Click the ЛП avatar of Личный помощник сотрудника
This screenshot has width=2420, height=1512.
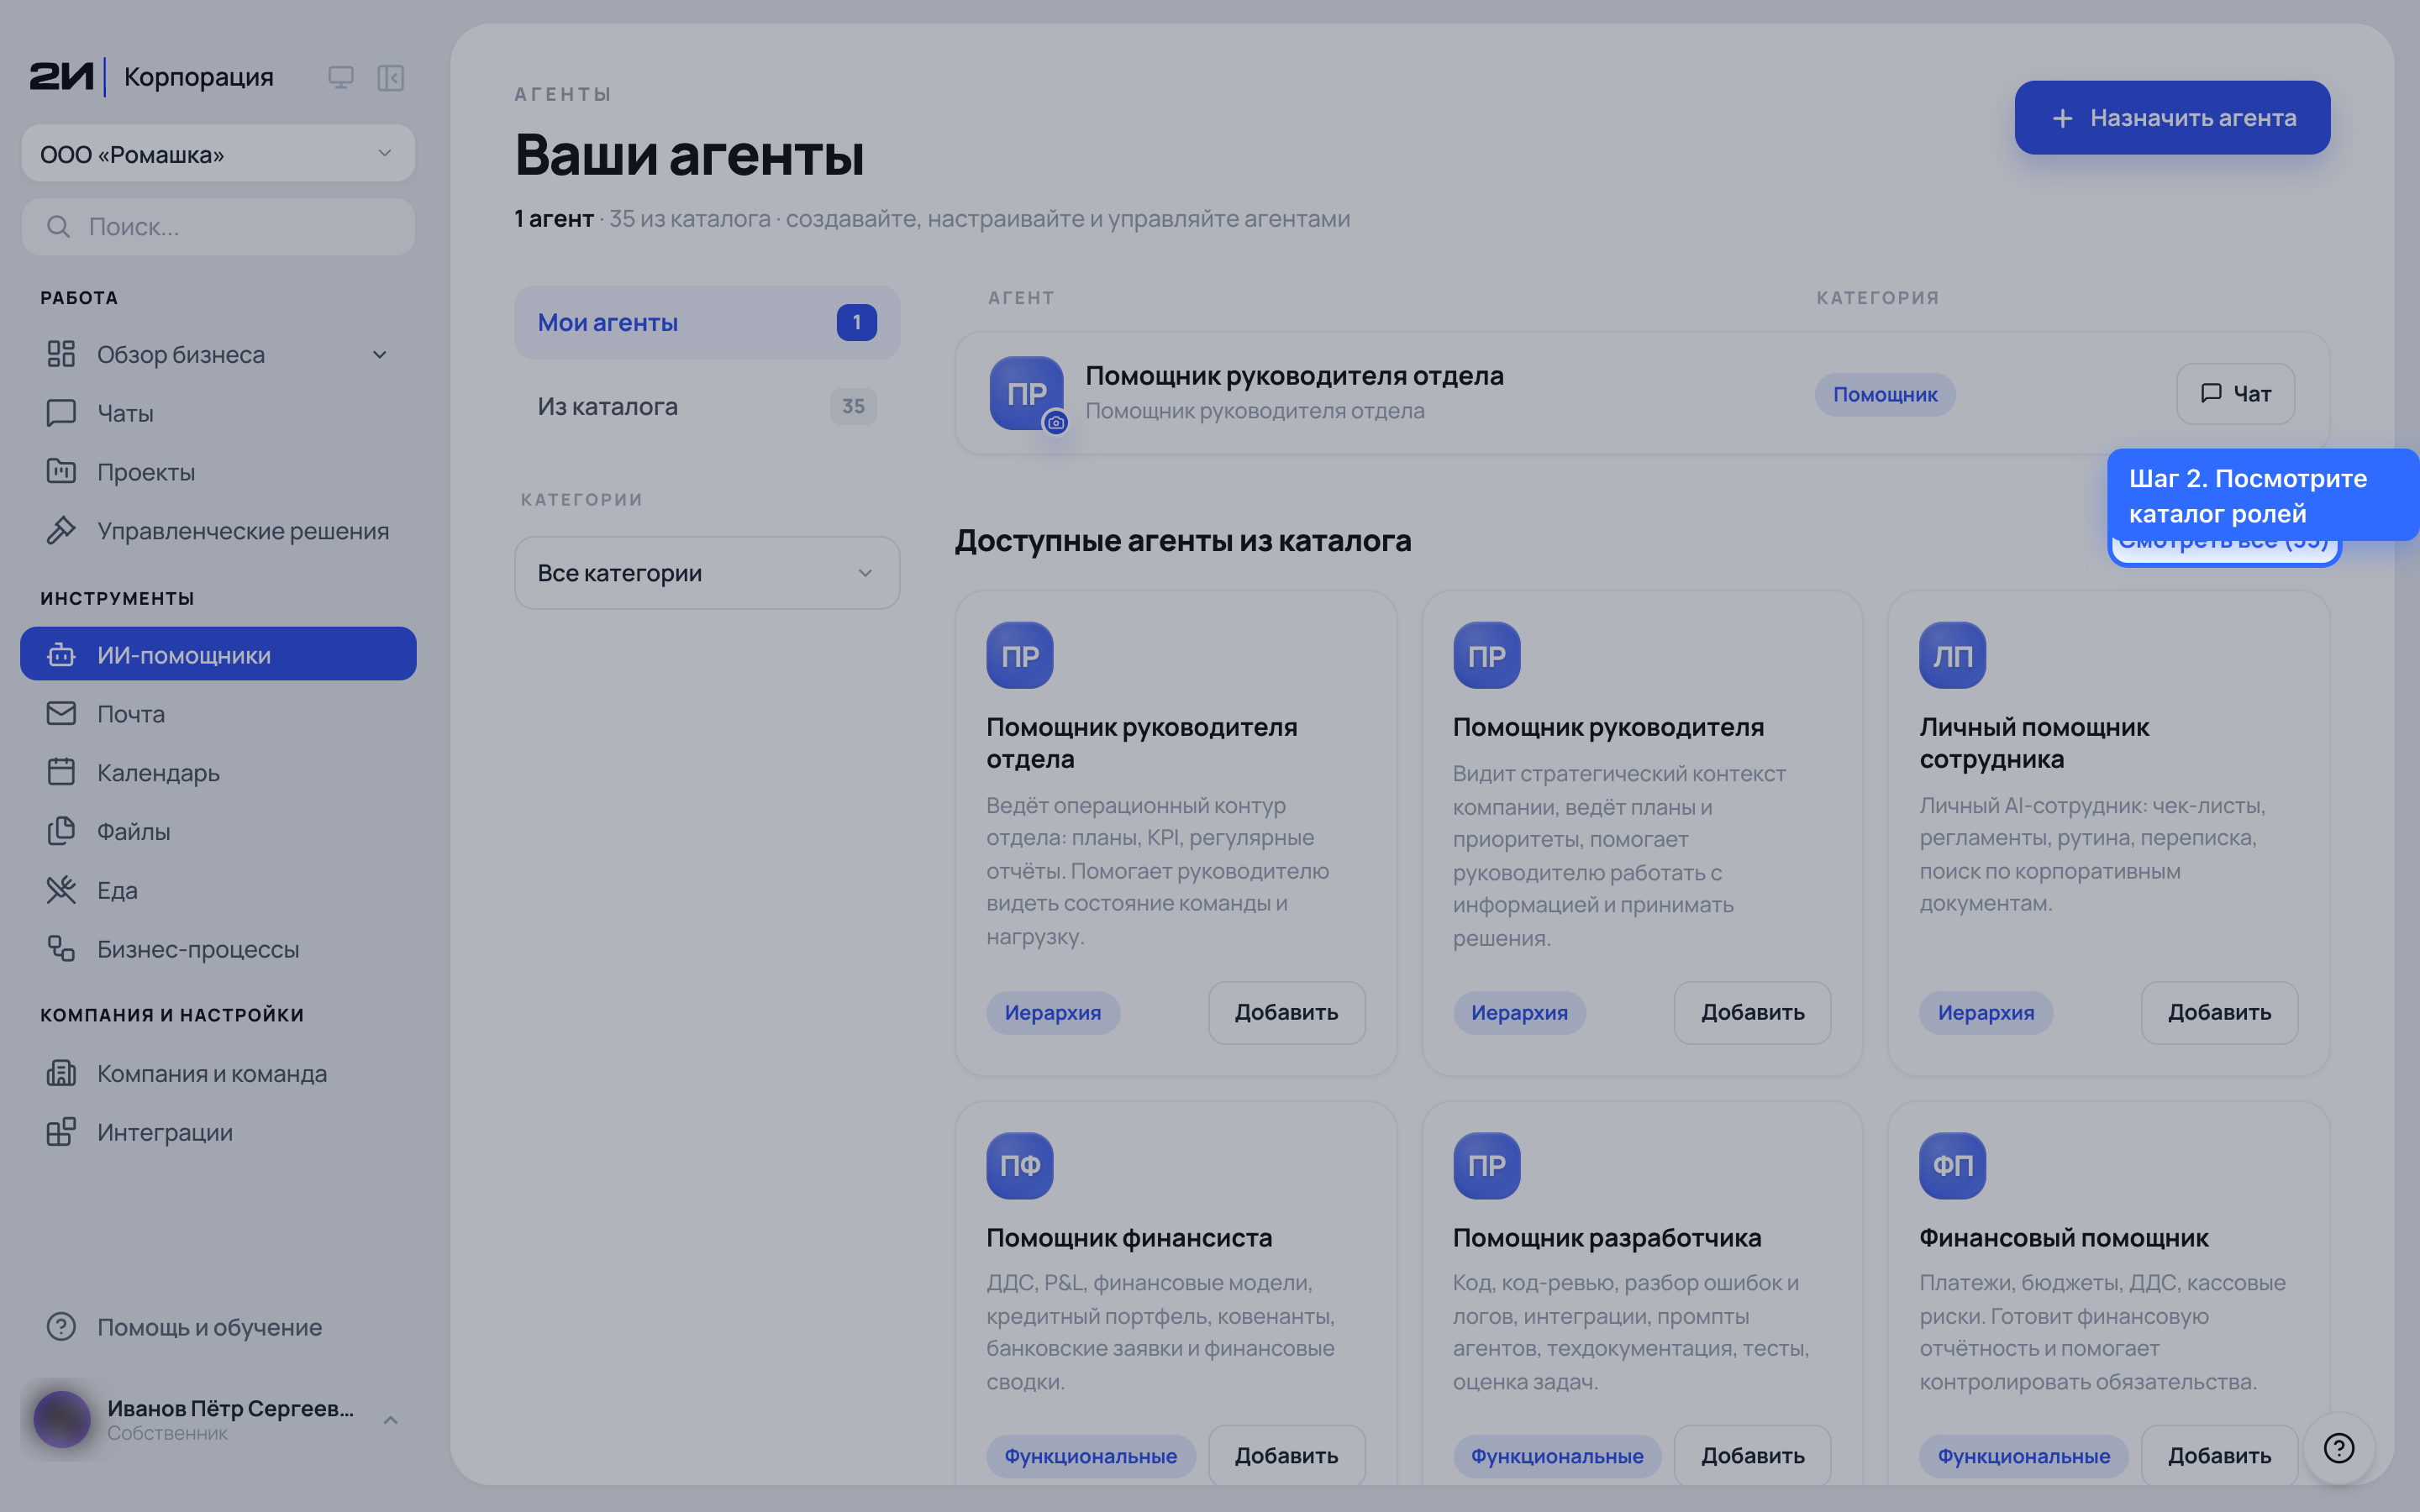[x=1952, y=655]
